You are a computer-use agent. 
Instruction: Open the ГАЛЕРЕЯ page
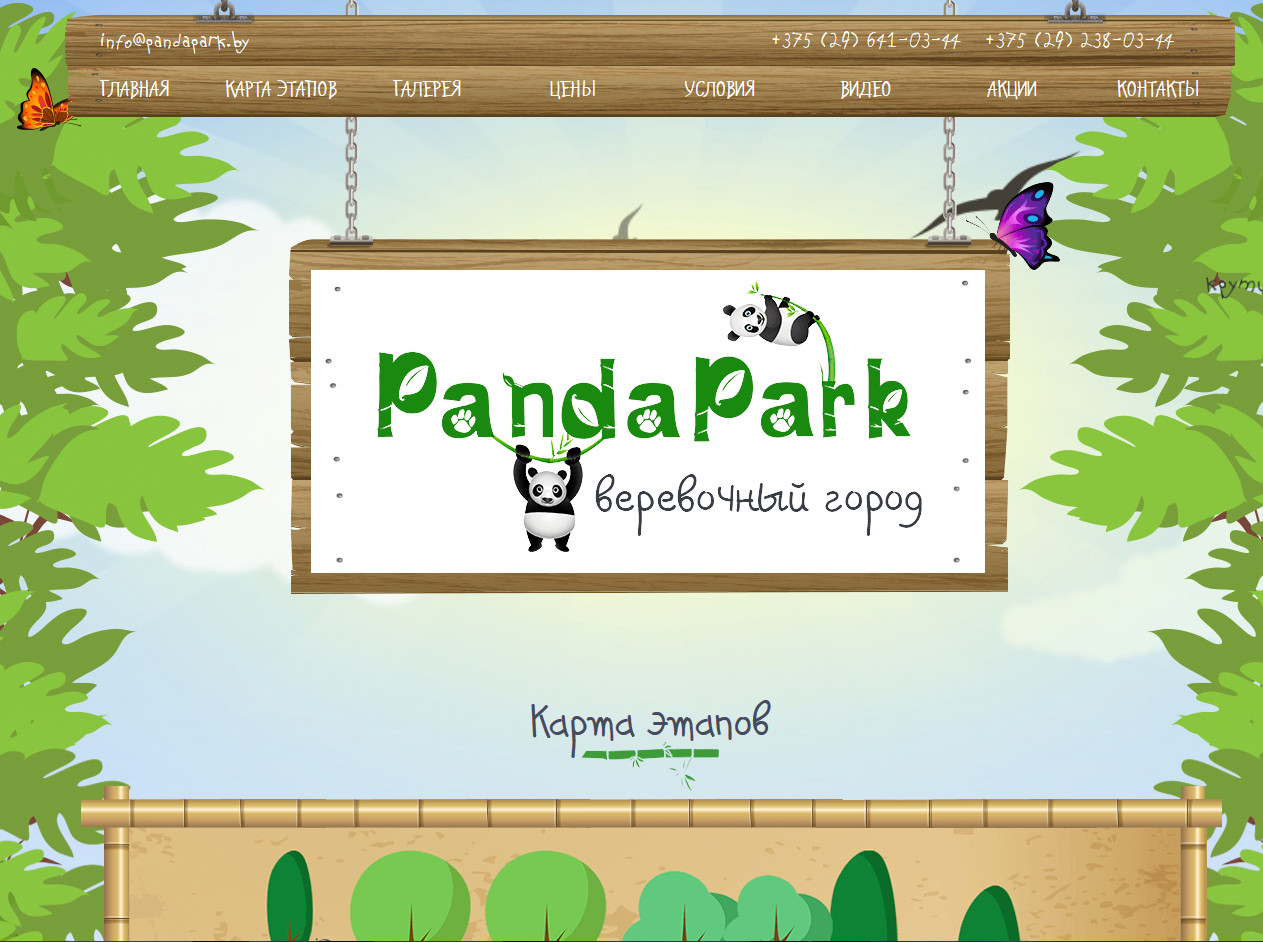pos(427,89)
